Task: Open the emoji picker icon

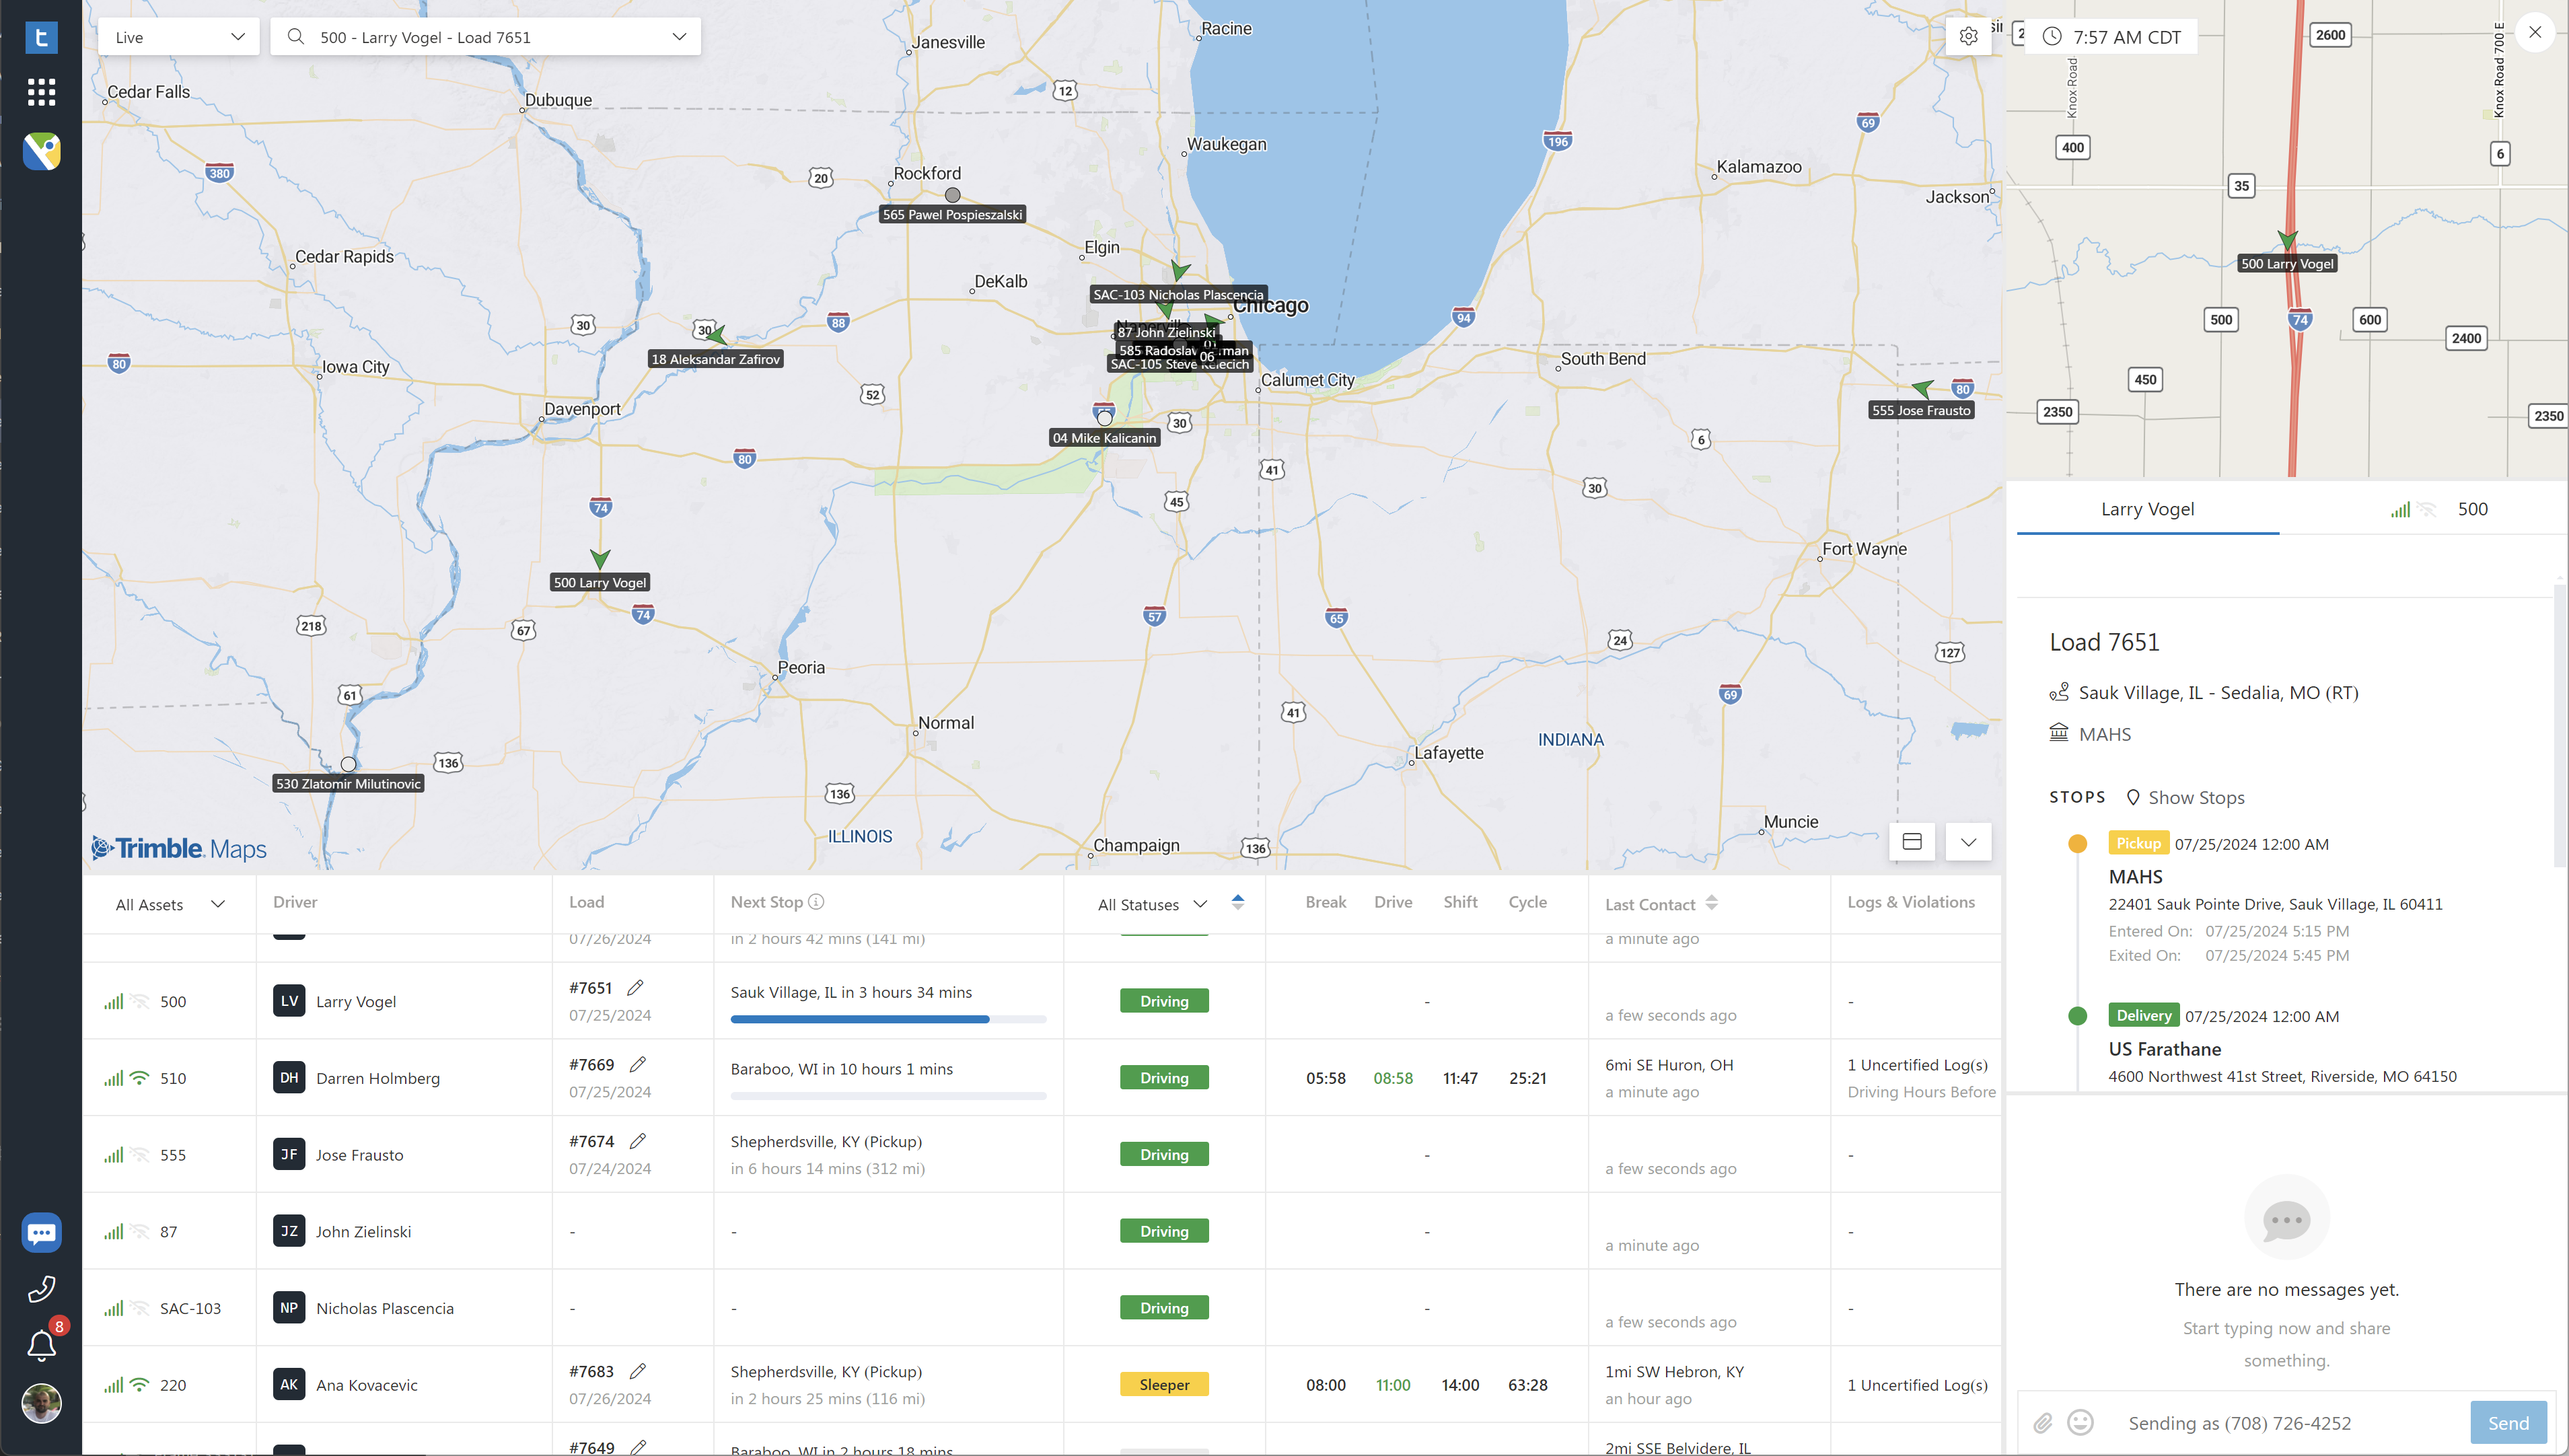Action: (2080, 1422)
